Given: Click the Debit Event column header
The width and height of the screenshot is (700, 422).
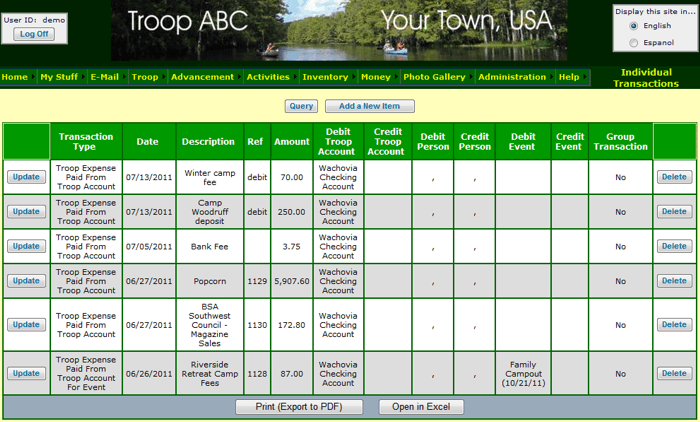Looking at the screenshot, I should point(523,142).
